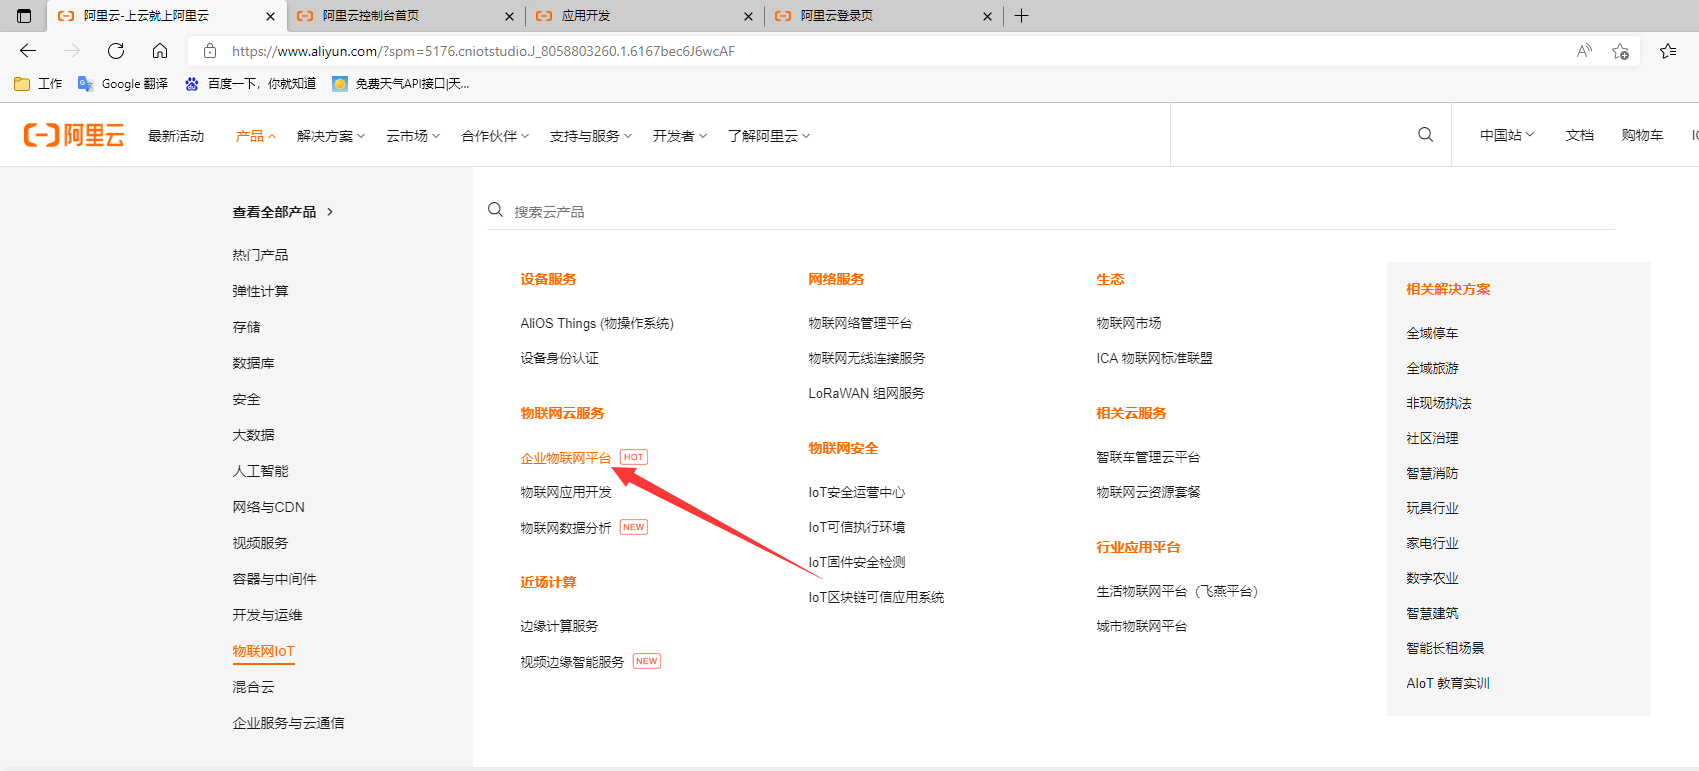This screenshot has width=1699, height=771.
Task: Expand the 支持与服务 menu
Action: pyautogui.click(x=591, y=136)
